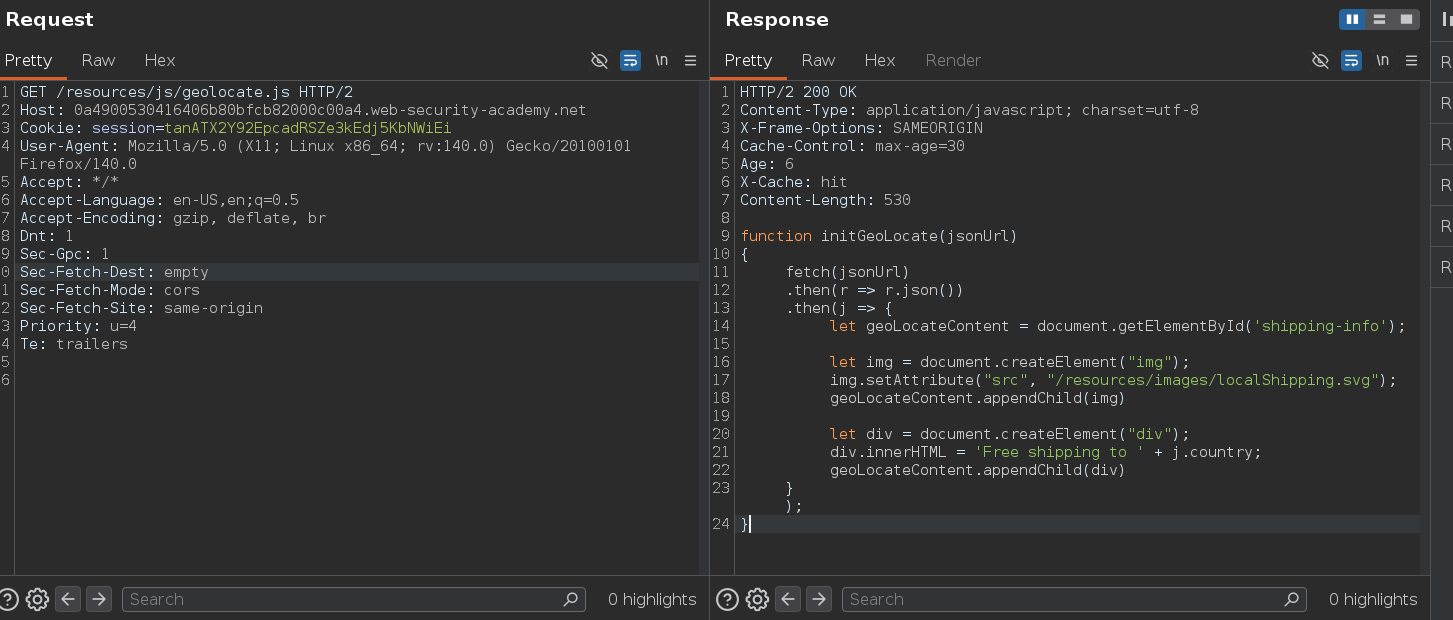Click the Request 0 highlights label
Screen dimensions: 1453x620
652,599
